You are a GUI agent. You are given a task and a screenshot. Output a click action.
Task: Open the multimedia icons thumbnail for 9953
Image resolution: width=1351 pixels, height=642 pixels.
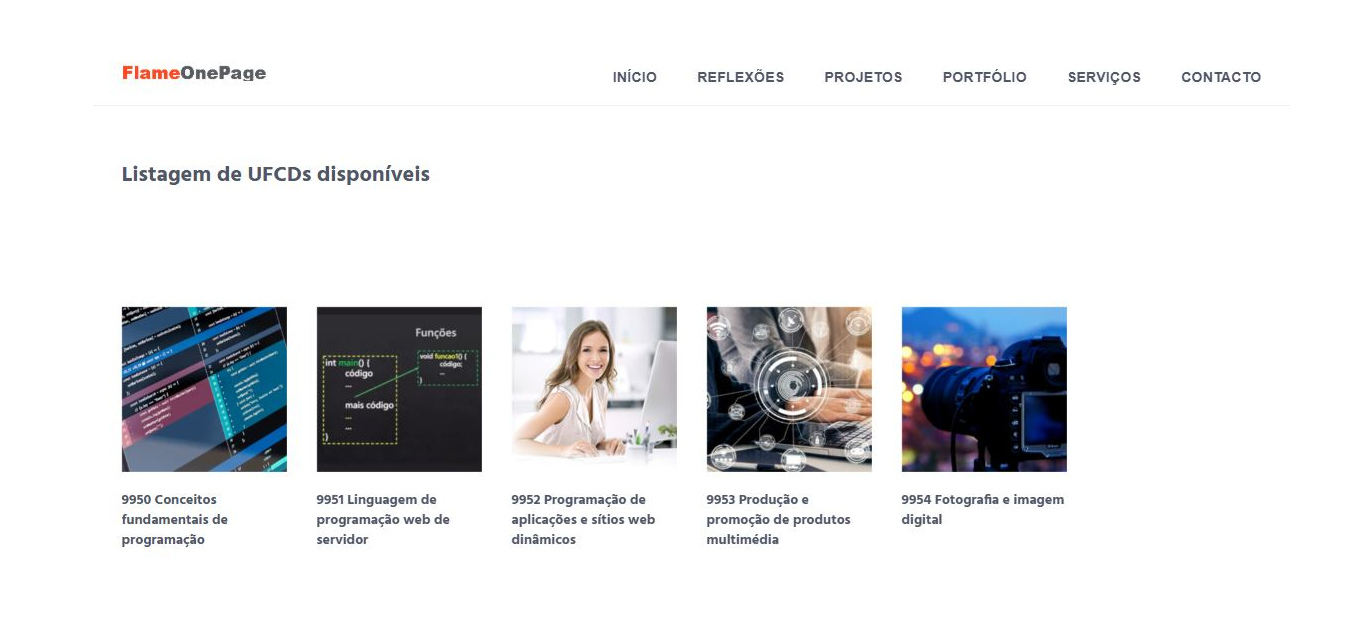tap(789, 389)
